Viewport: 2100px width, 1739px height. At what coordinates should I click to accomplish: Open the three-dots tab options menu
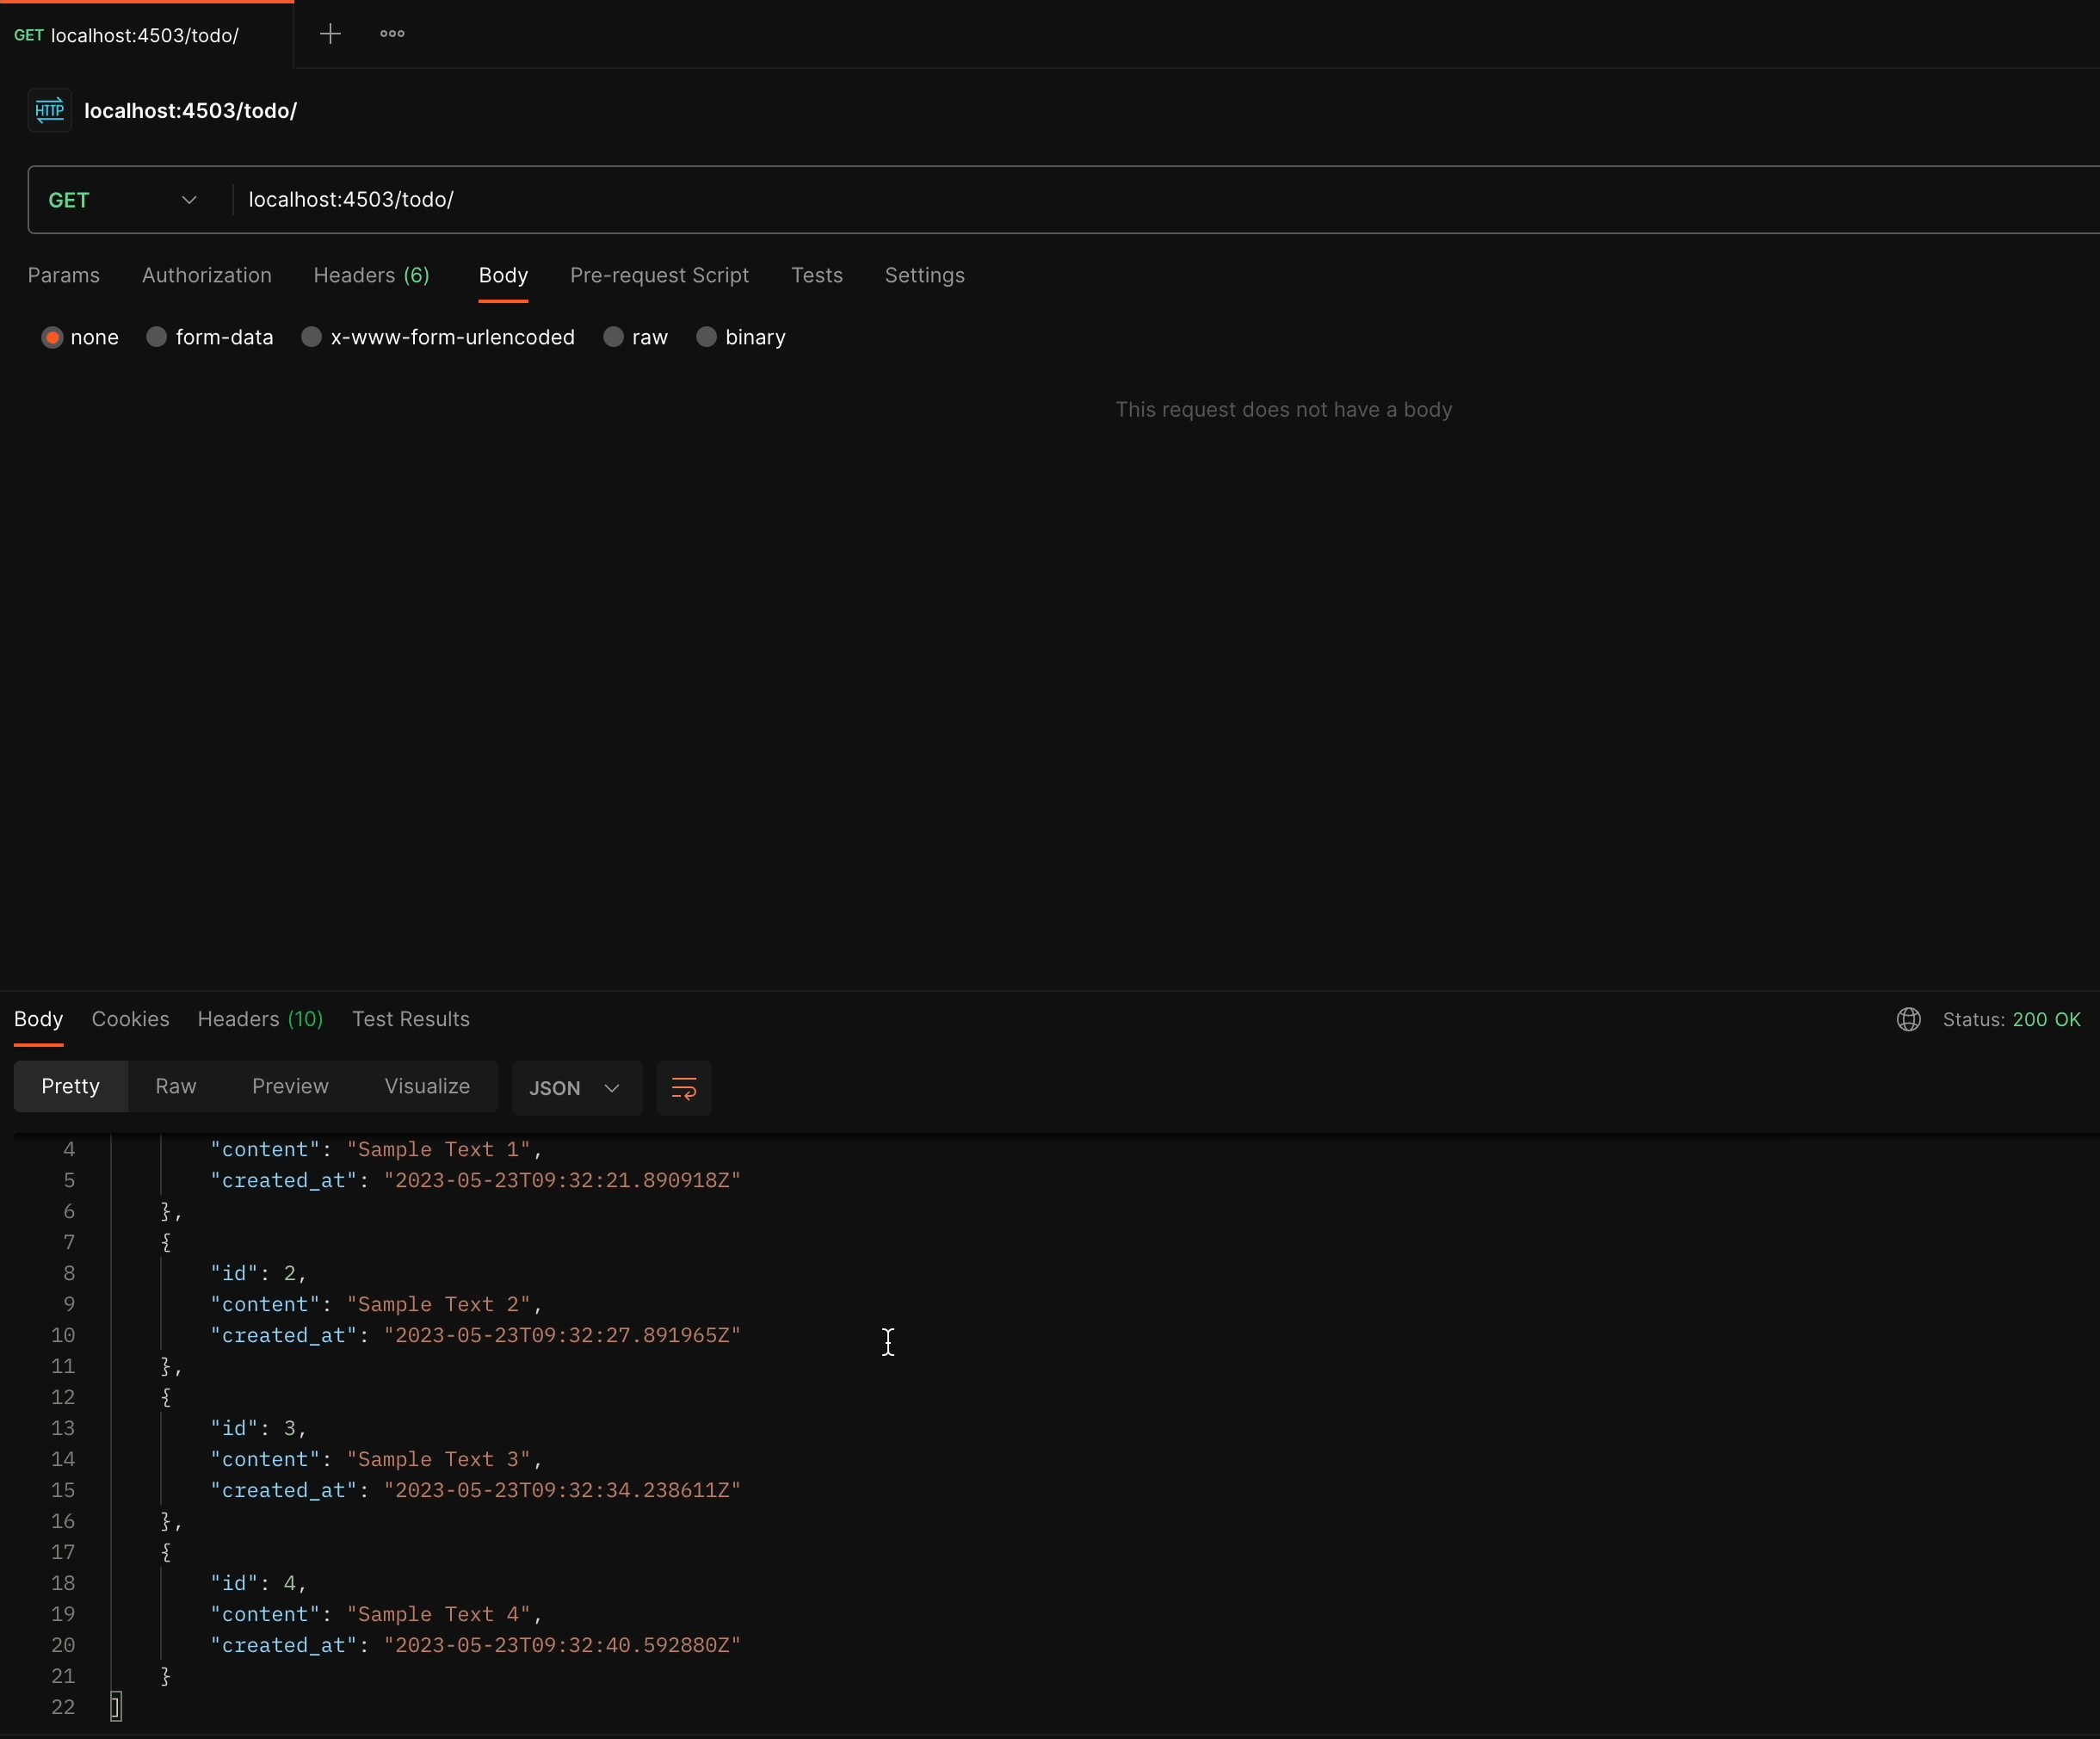click(x=392, y=34)
